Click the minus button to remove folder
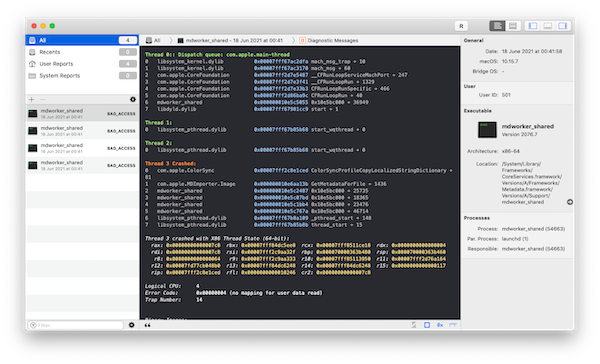Viewport: 600px width, 364px height. pos(43,100)
